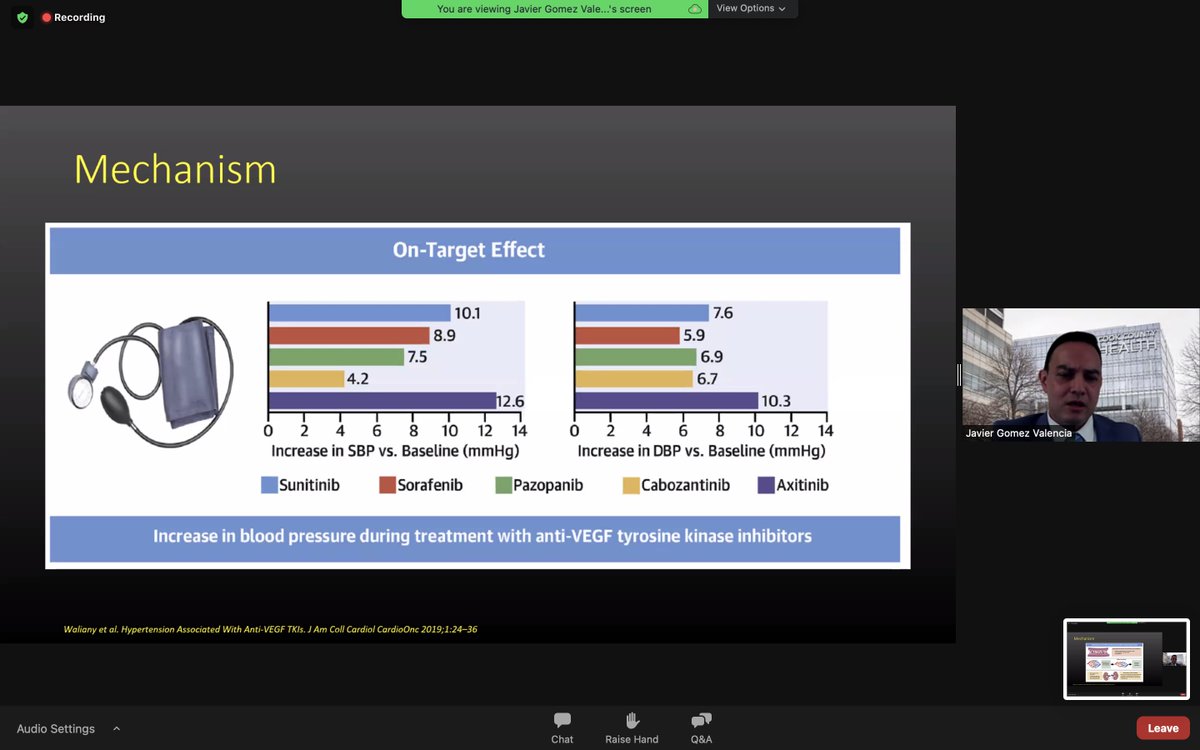Click the red Leave button
Image resolution: width=1200 pixels, height=750 pixels.
[1163, 728]
